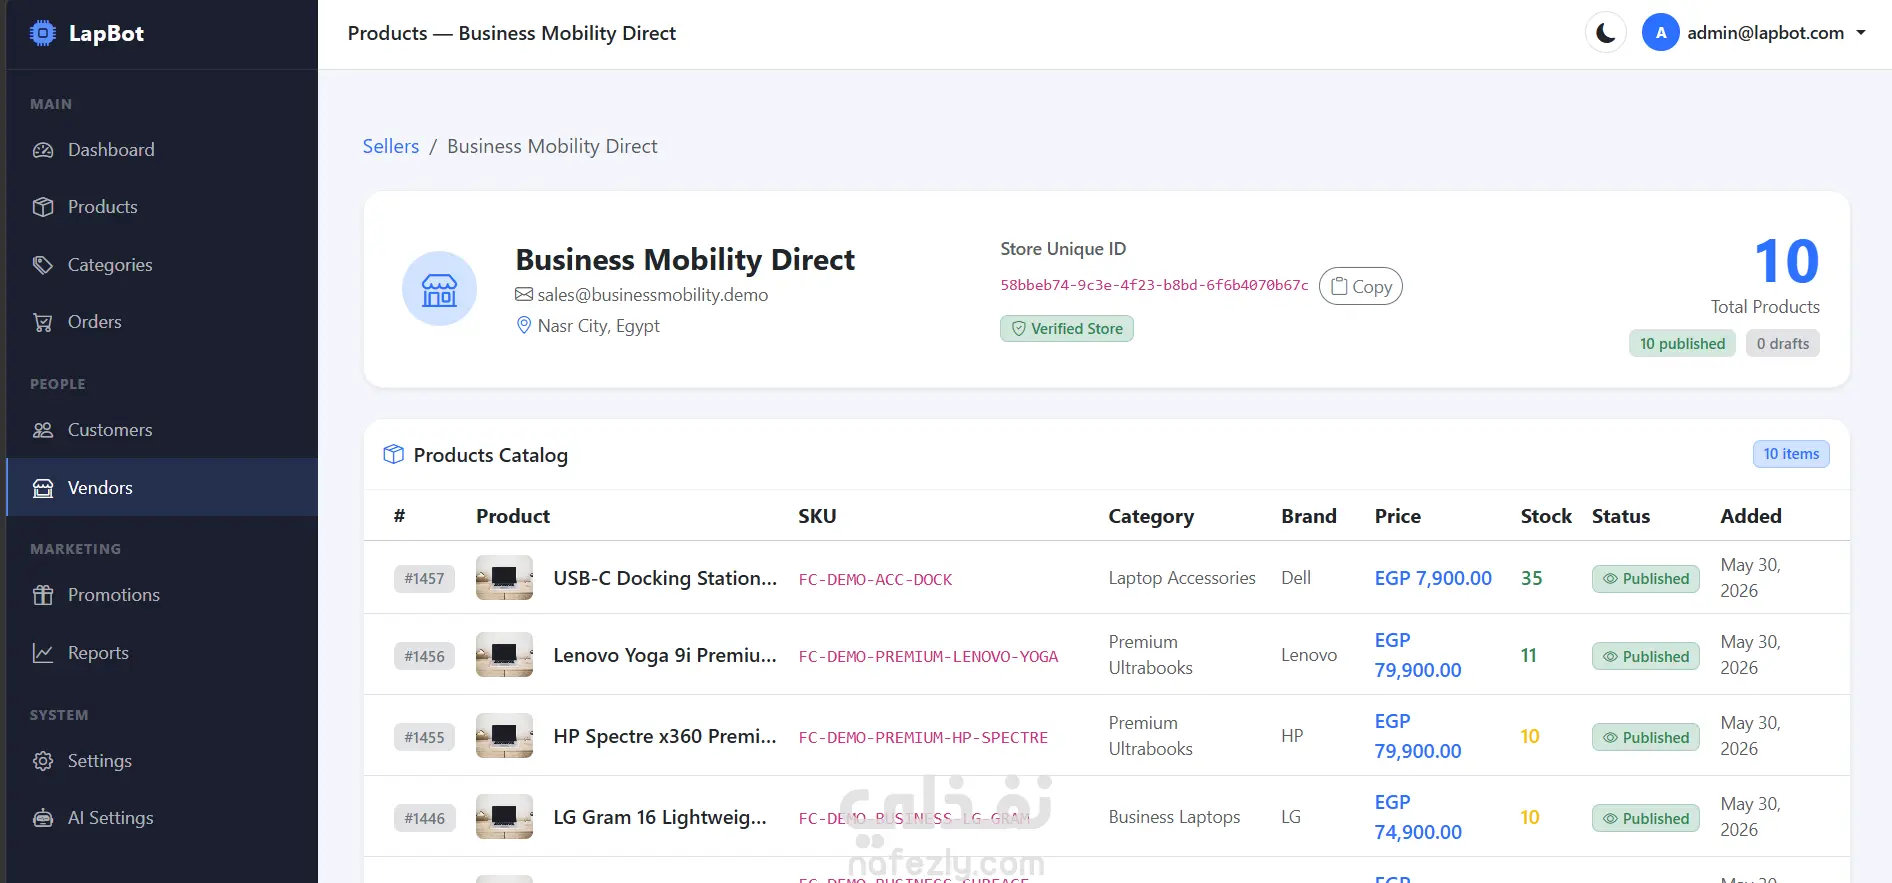Go to Dashboard in the sidebar
Screen dimensions: 1892x883
pos(162,150)
